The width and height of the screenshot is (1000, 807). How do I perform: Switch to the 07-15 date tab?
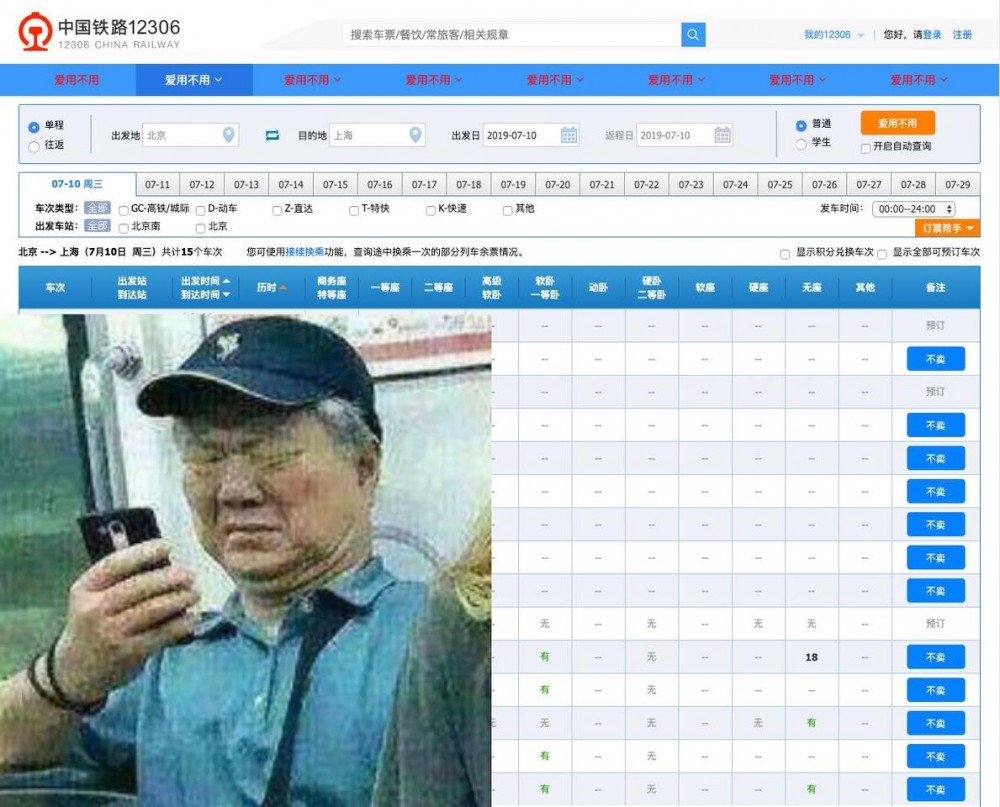pyautogui.click(x=336, y=183)
